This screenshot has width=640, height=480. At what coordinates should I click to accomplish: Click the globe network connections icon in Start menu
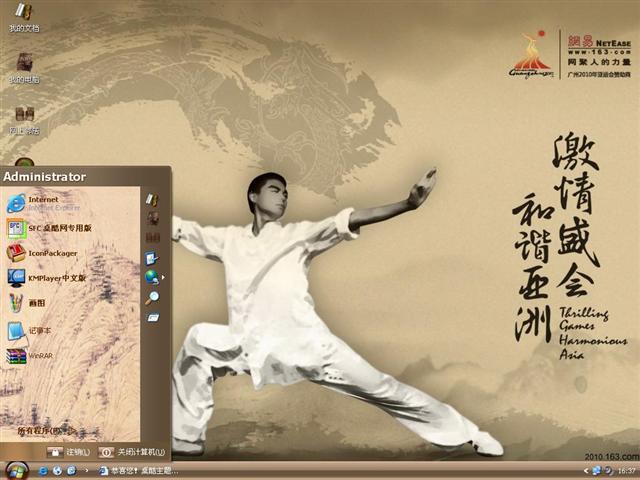click(152, 277)
